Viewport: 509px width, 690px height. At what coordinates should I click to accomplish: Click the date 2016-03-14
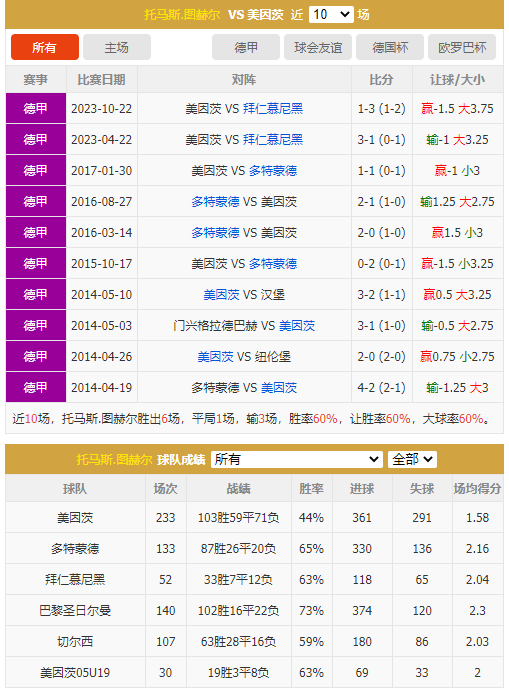coord(102,233)
